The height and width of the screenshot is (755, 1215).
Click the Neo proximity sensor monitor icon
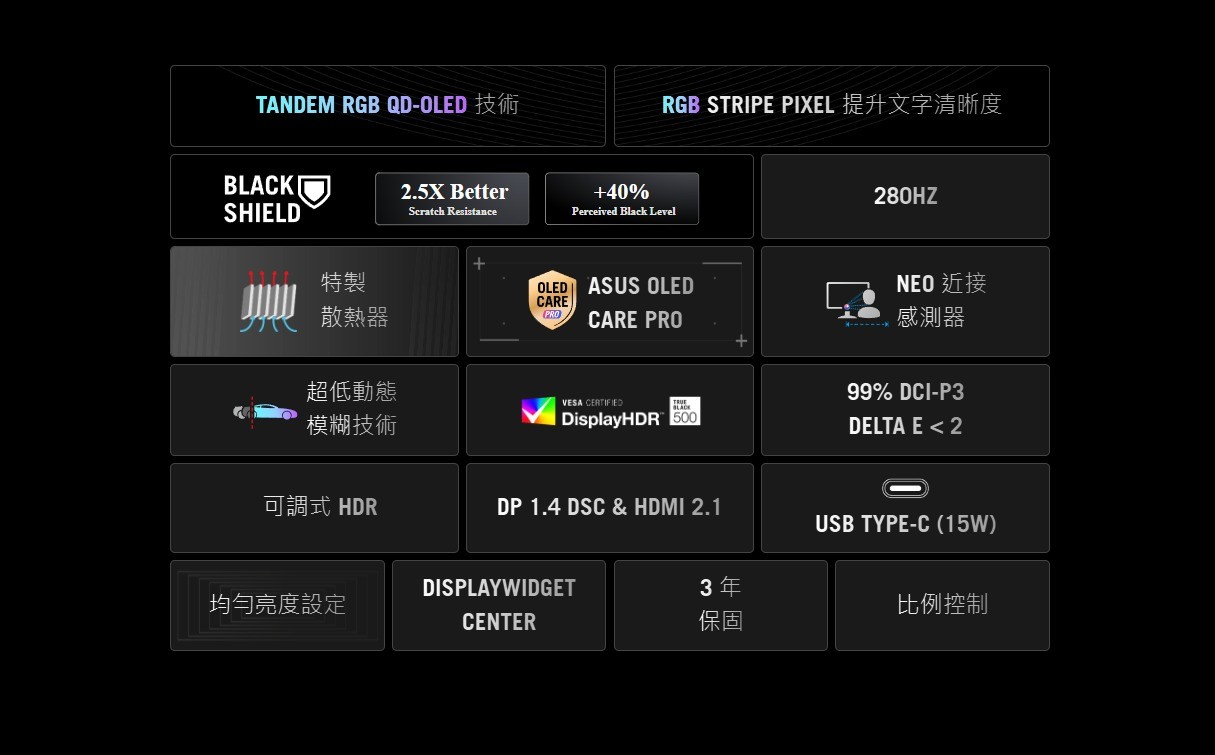pos(857,303)
